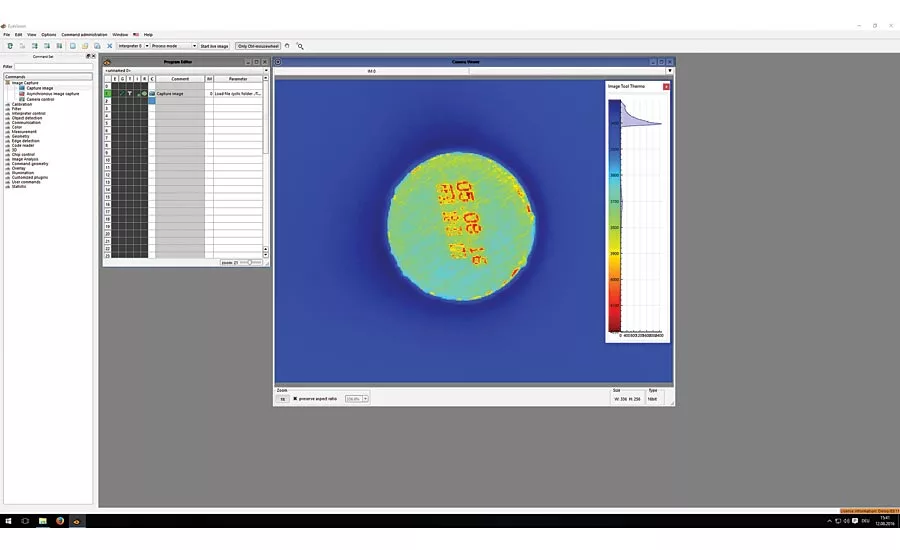Undock the Command Set panel
900x550 pixels.
(x=88, y=56)
